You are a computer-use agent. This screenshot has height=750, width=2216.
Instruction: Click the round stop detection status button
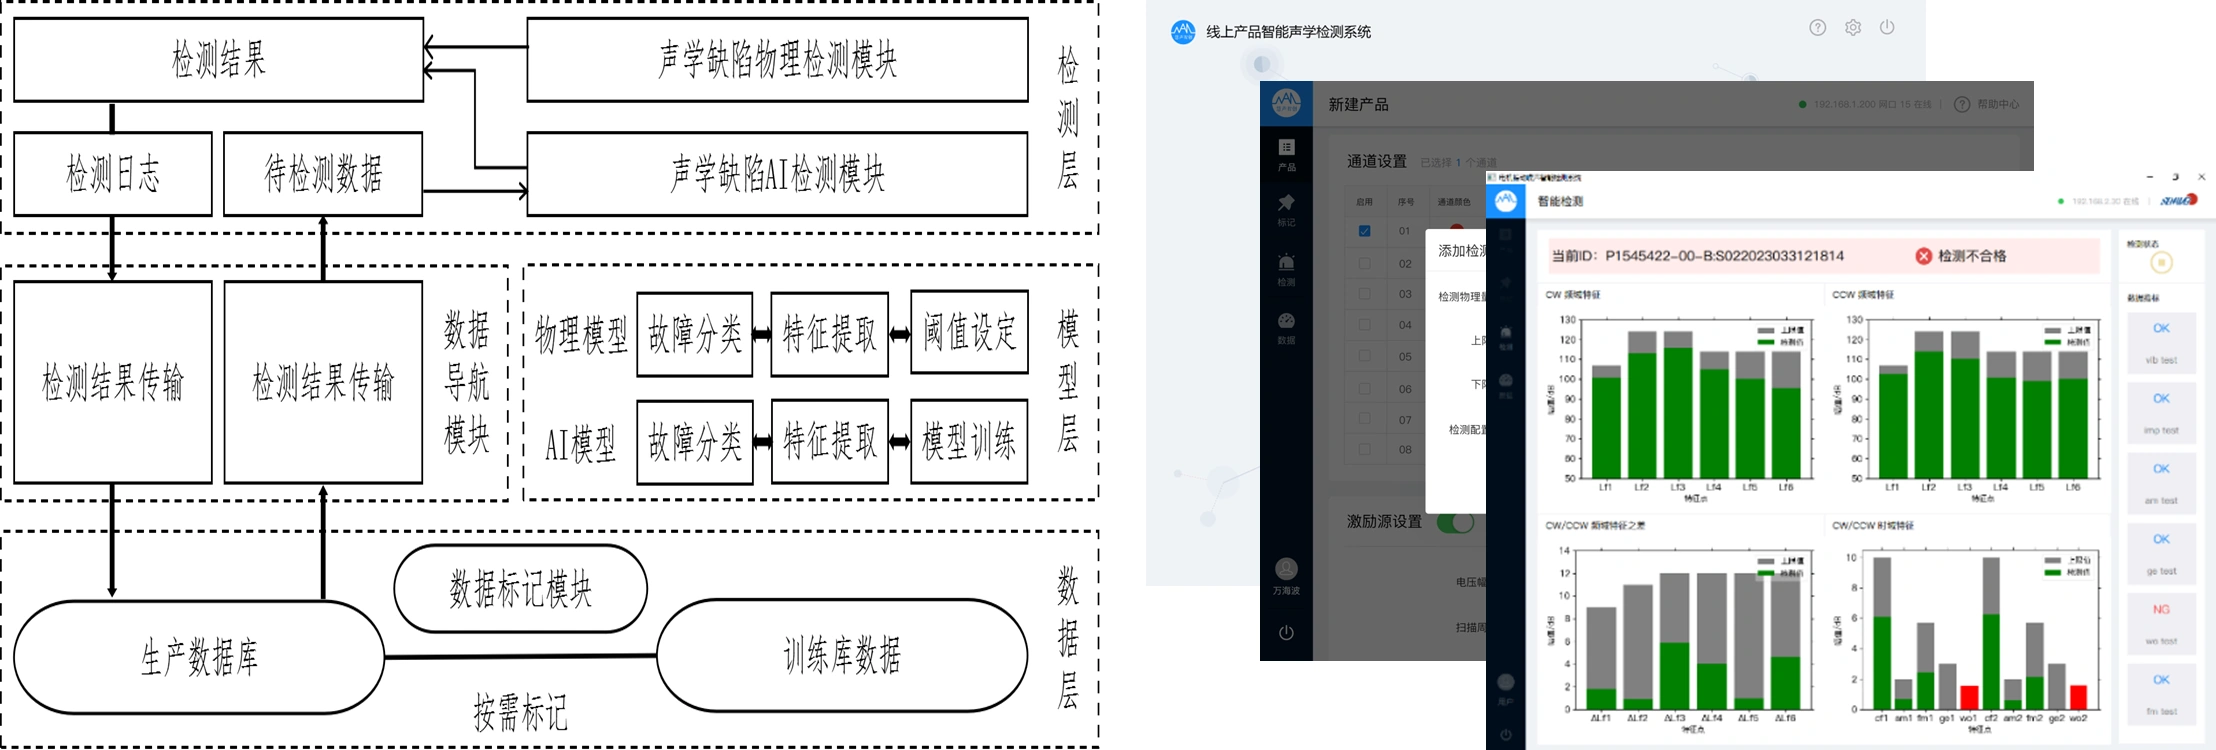point(2161,263)
